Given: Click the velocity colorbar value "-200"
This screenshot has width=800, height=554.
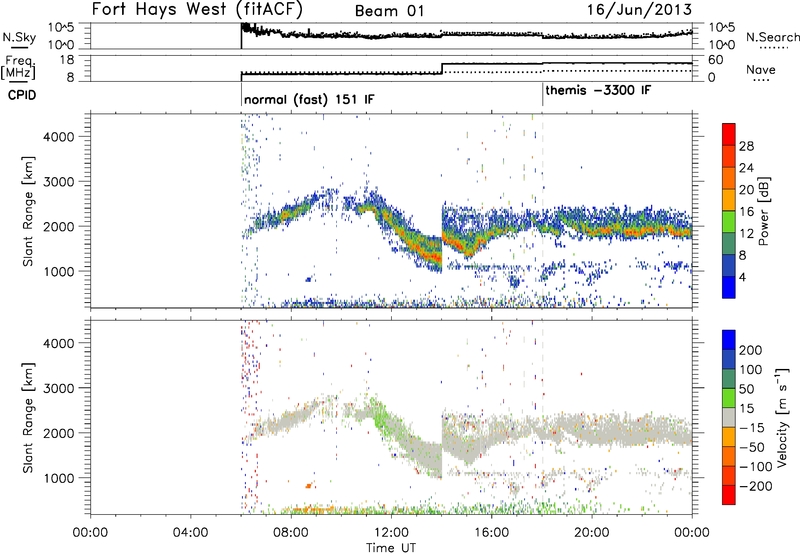Looking at the screenshot, I should point(756,486).
